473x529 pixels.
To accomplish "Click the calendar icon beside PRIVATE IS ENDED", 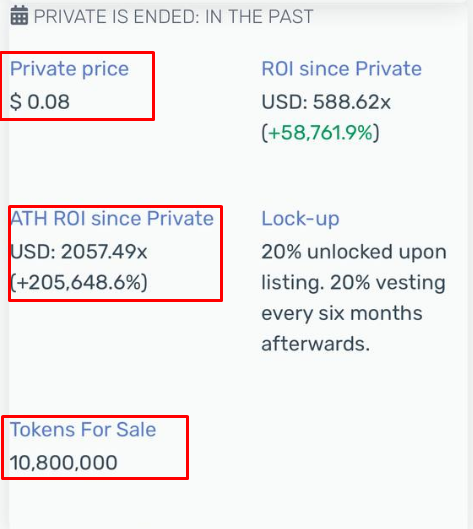I will click(19, 16).
